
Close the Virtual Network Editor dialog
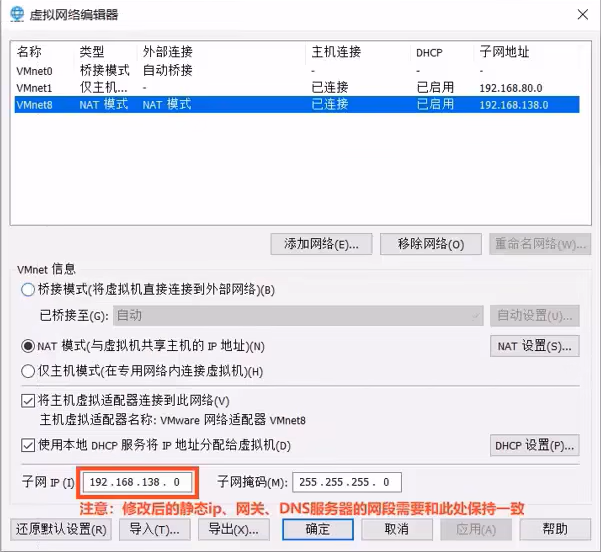point(582,13)
